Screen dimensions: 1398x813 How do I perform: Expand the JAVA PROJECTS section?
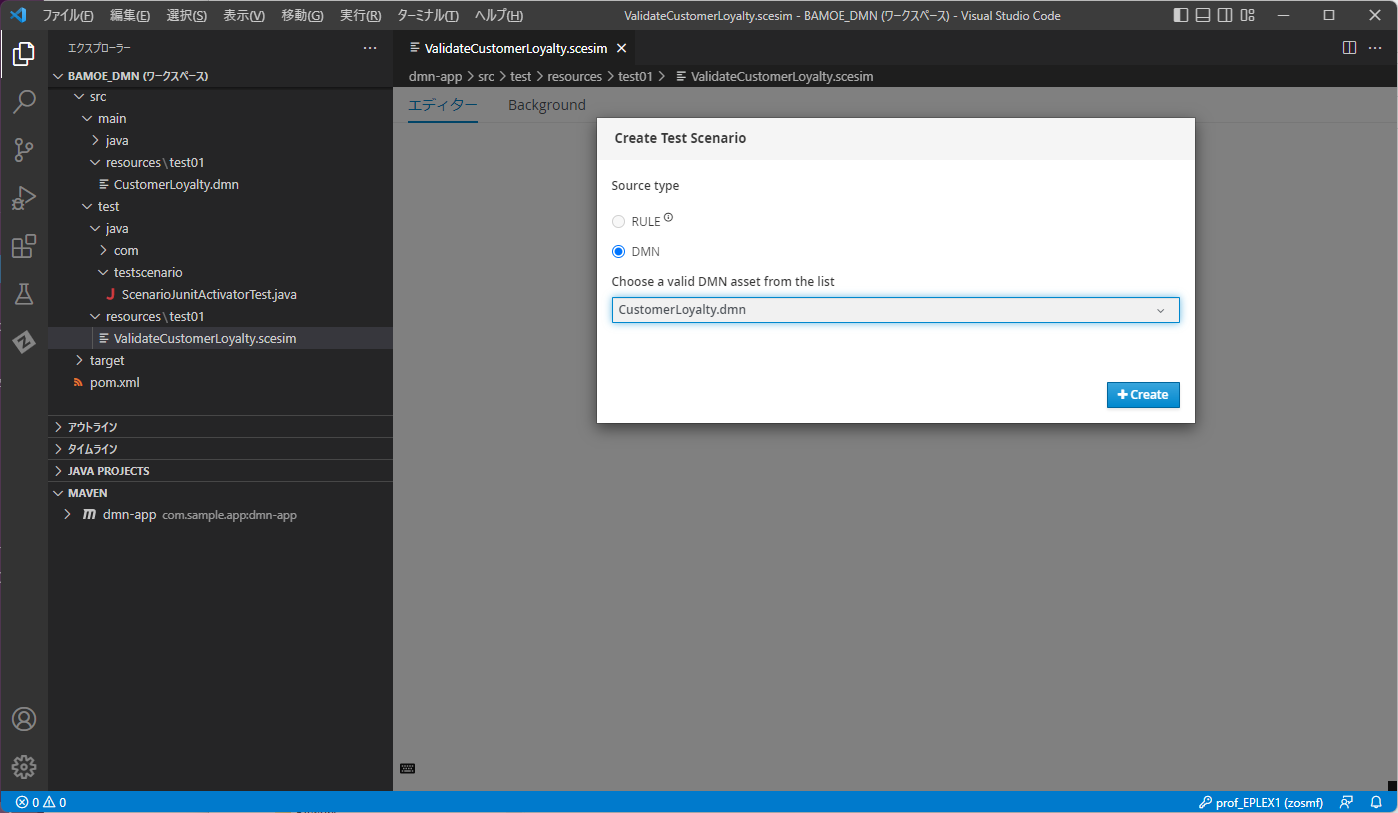click(220, 471)
